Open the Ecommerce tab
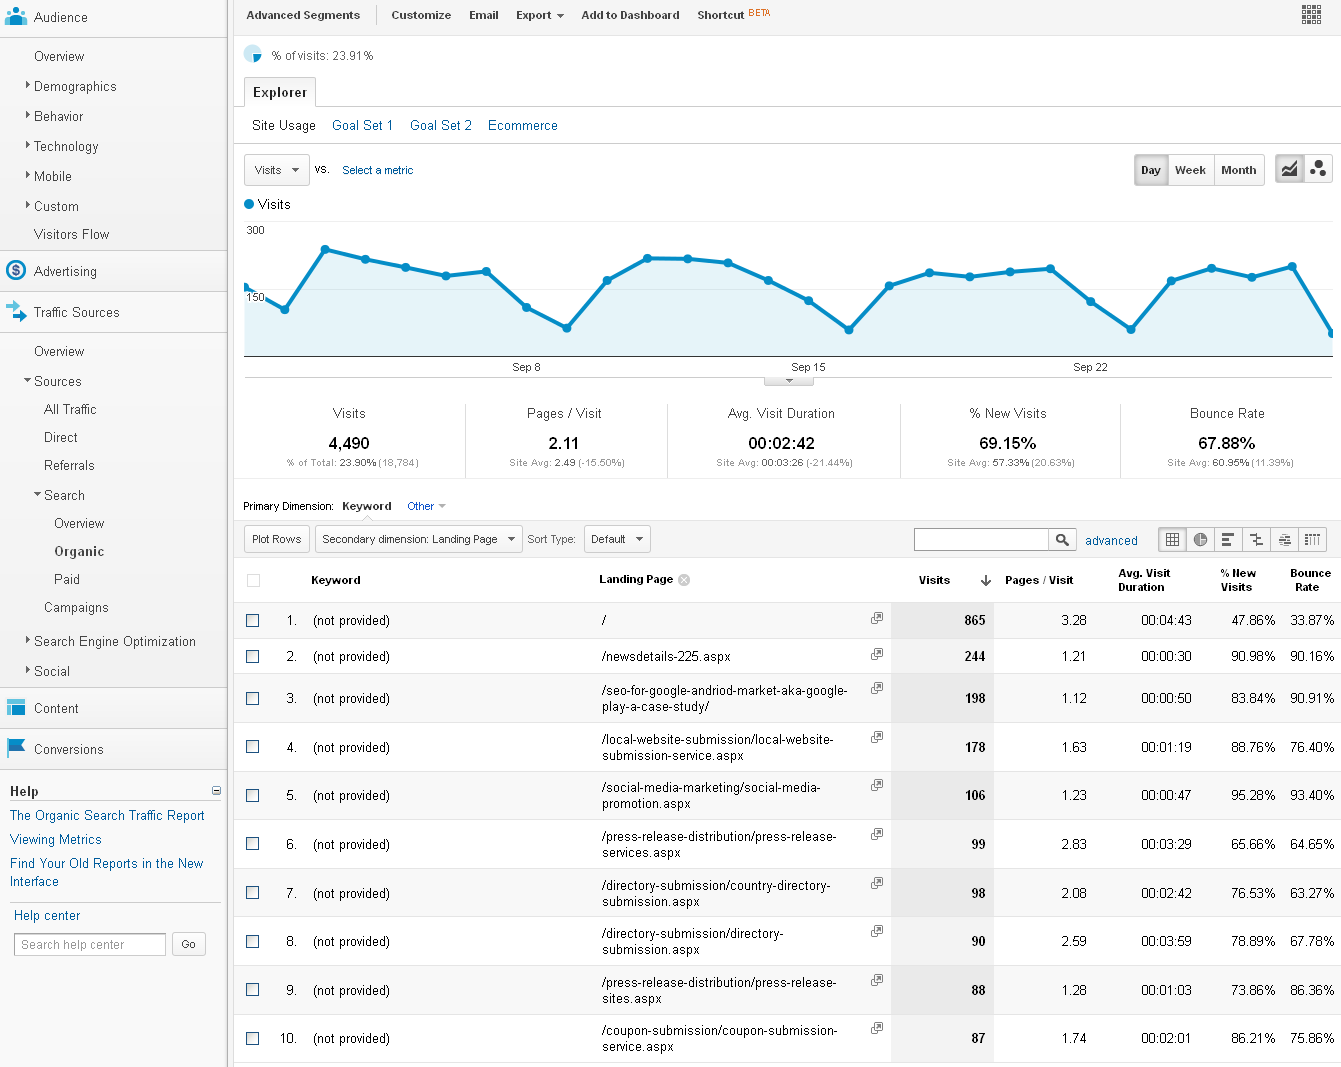Viewport: 1341px width, 1067px height. coord(522,125)
